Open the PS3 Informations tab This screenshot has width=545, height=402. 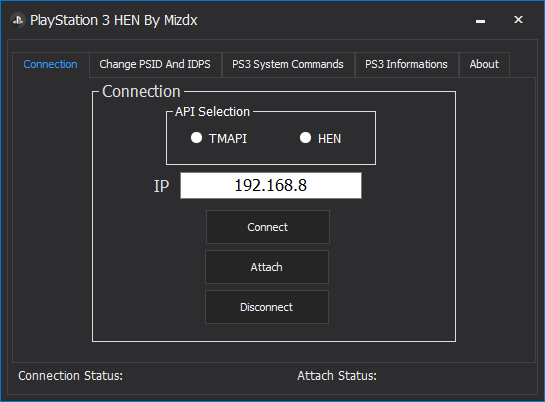click(406, 64)
